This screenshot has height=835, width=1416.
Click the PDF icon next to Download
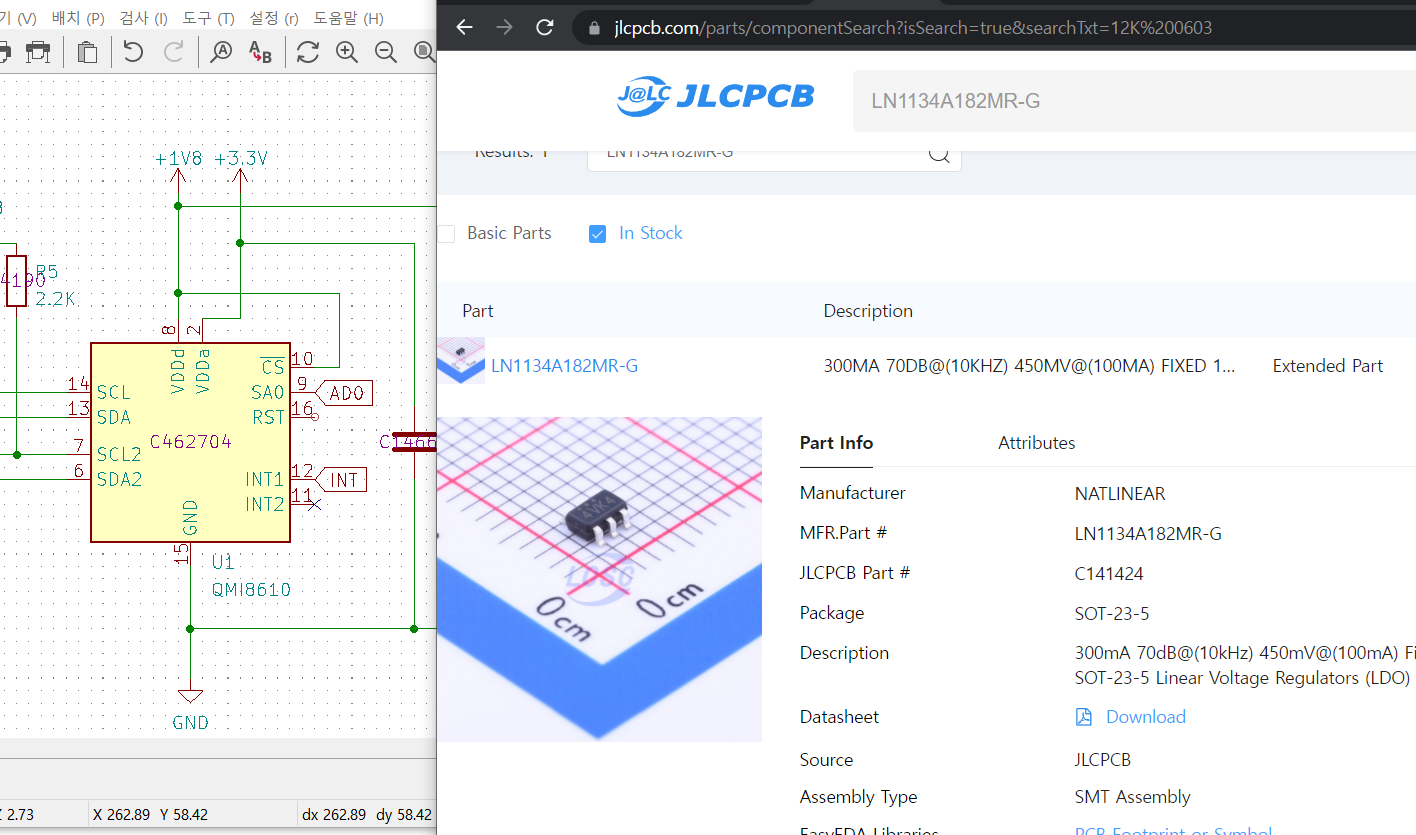(x=1084, y=717)
